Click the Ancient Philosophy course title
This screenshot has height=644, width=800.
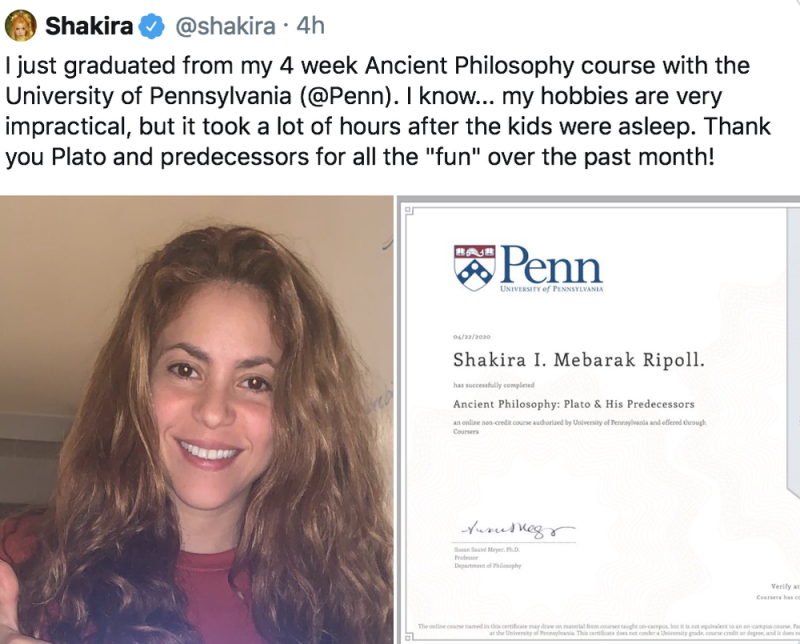[573, 404]
